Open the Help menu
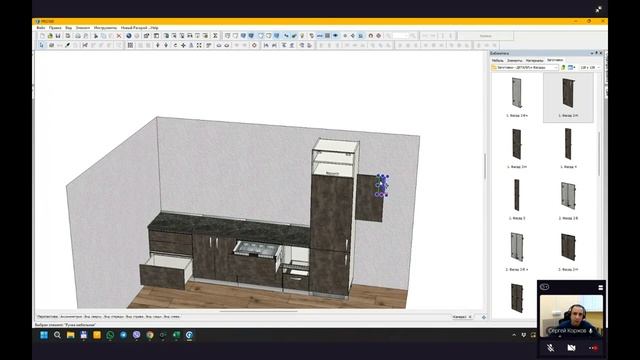The width and height of the screenshot is (640, 360). tap(154, 28)
